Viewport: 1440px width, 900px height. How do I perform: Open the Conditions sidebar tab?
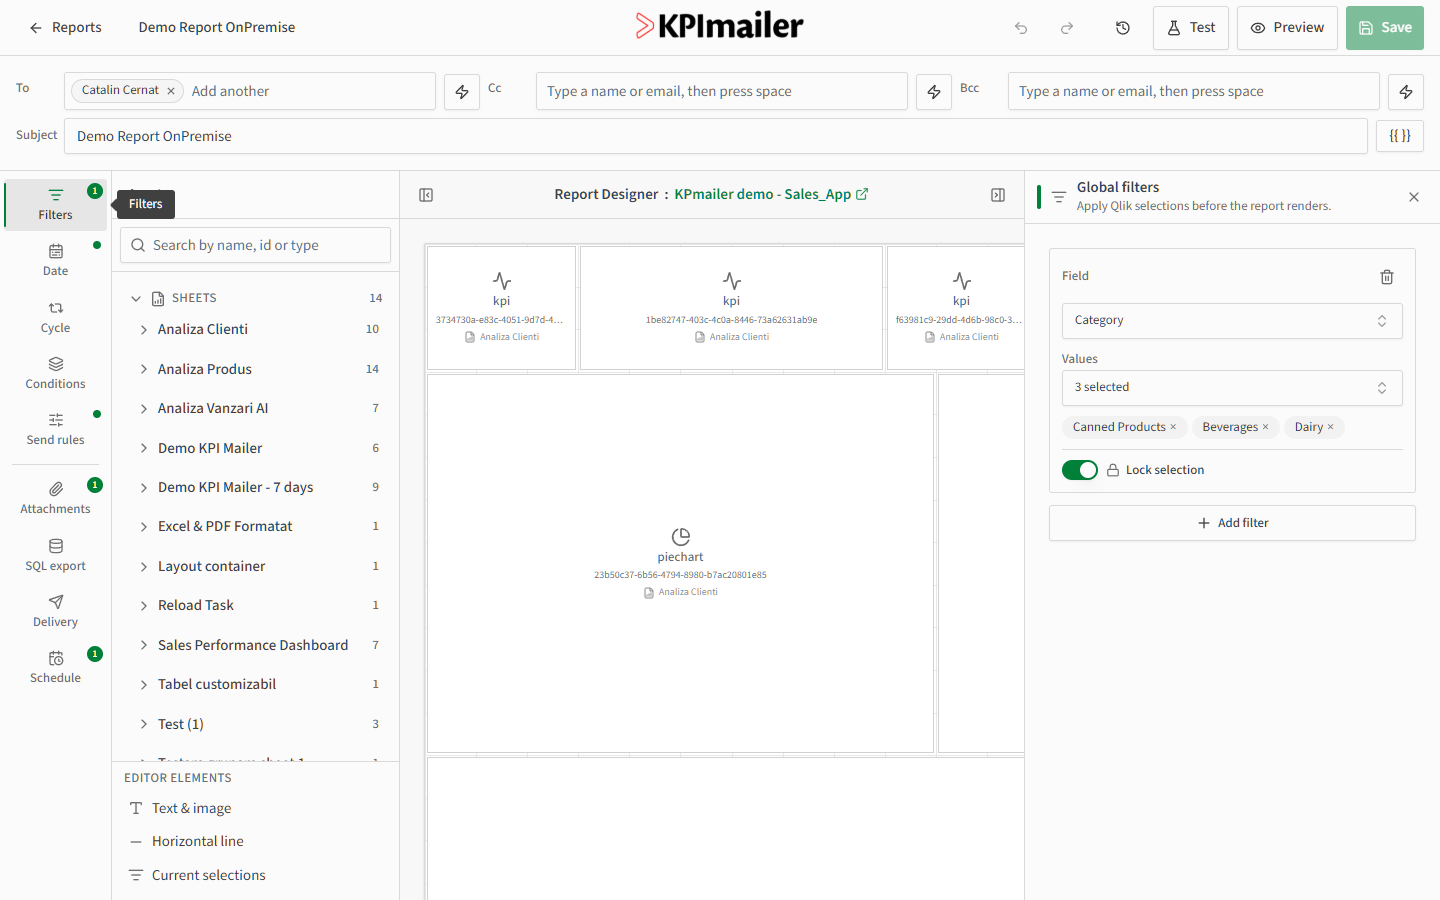(56, 373)
